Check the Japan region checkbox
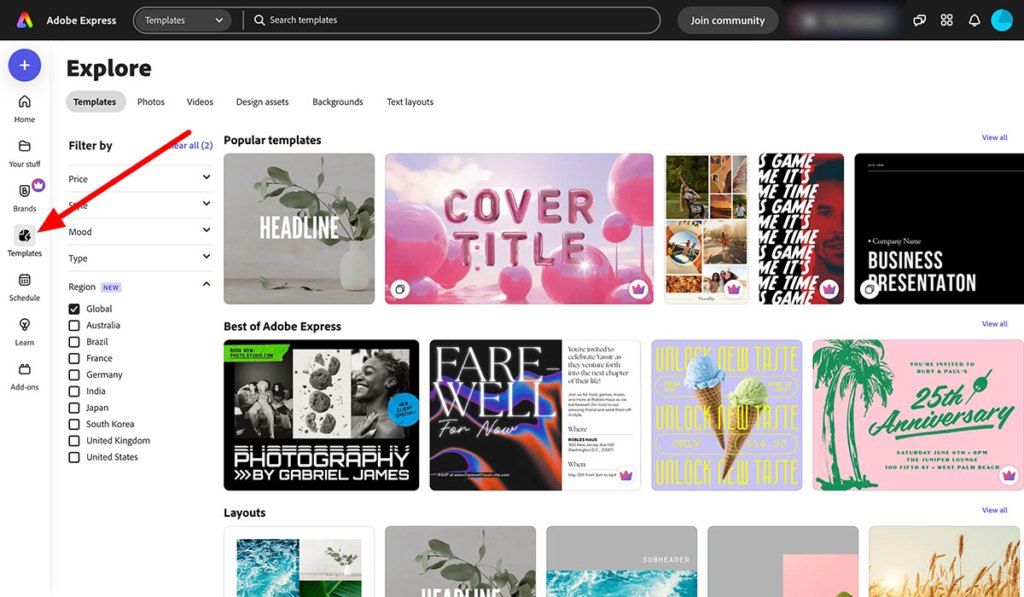 point(74,407)
